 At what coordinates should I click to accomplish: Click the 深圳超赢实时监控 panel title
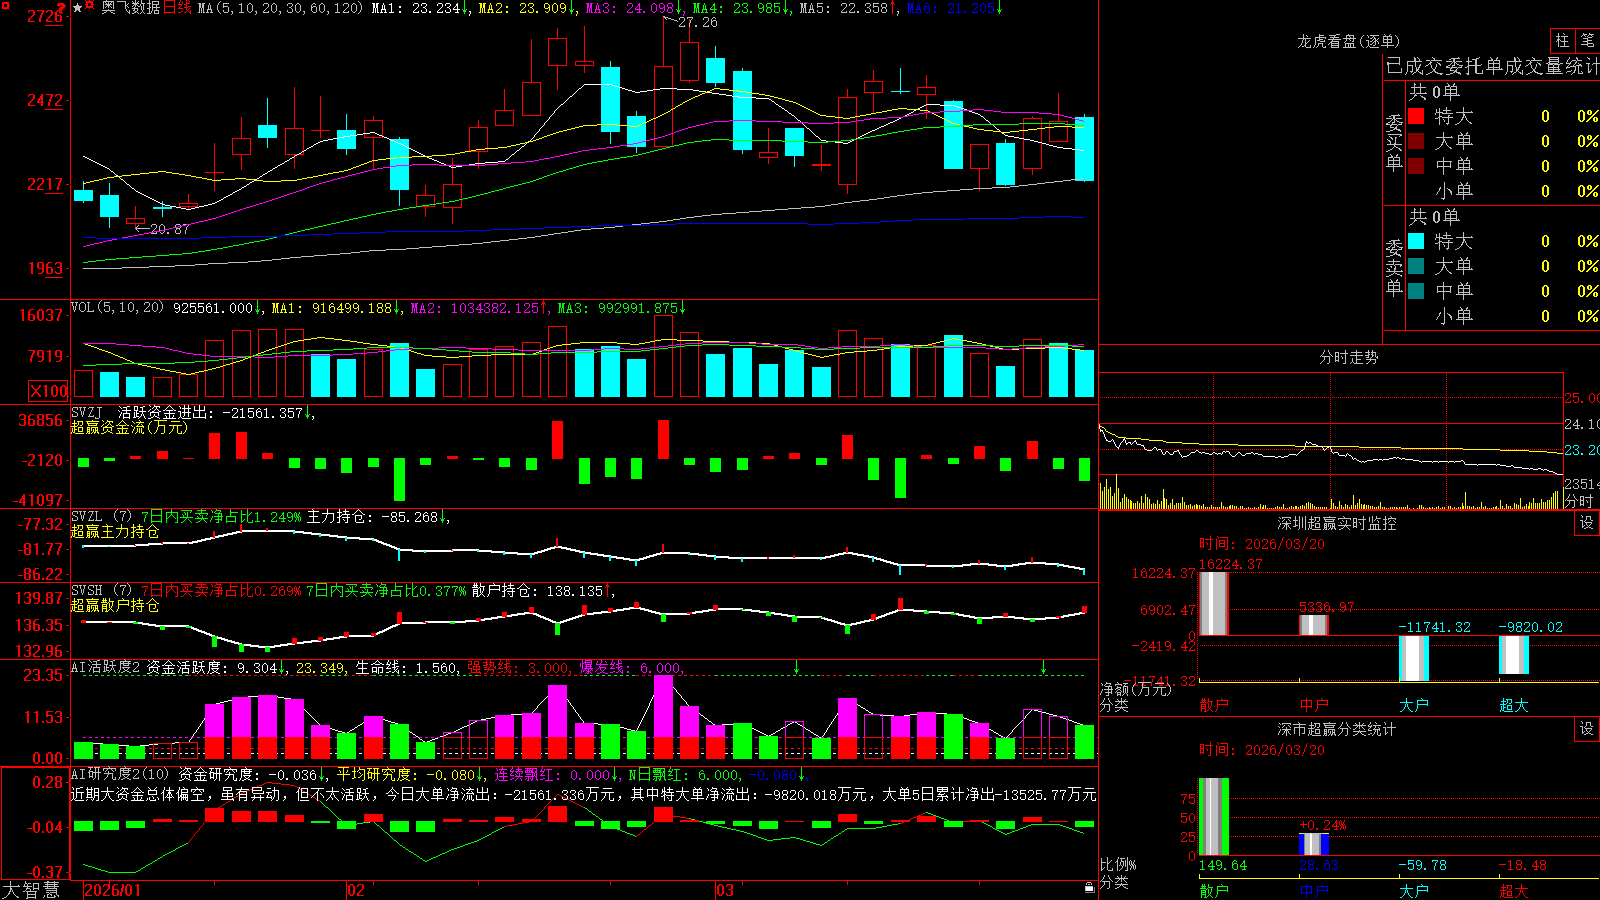[1336, 523]
